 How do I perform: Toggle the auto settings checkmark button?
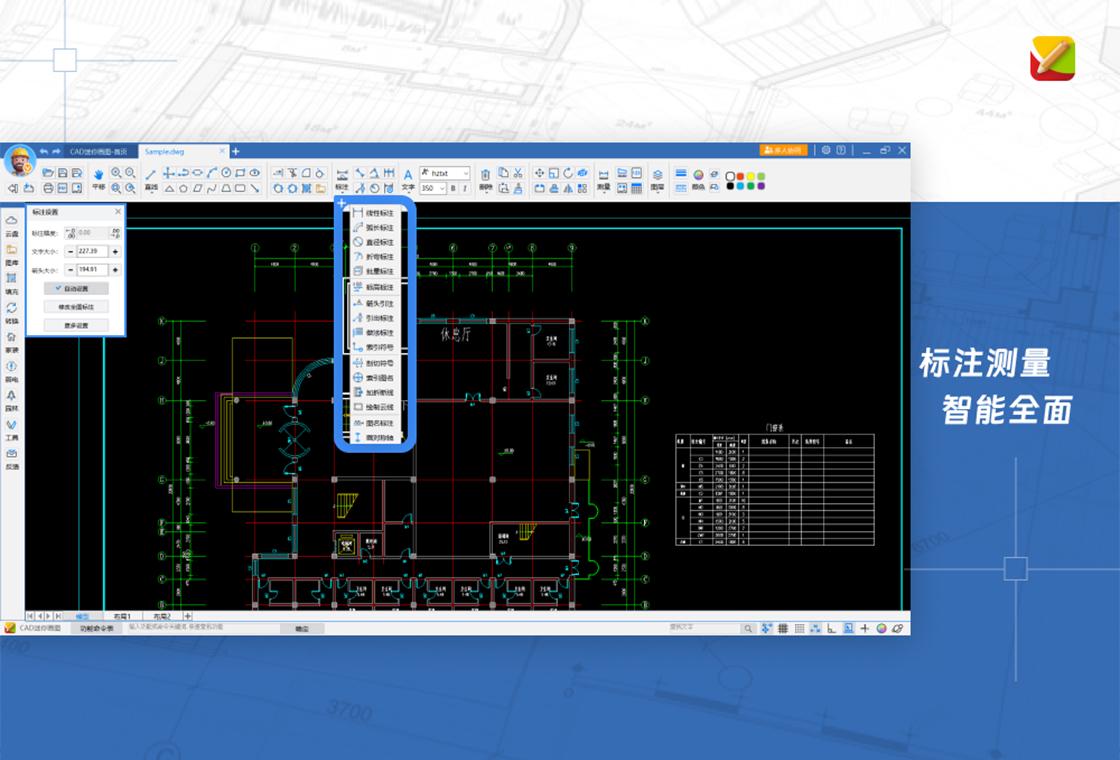click(x=76, y=289)
